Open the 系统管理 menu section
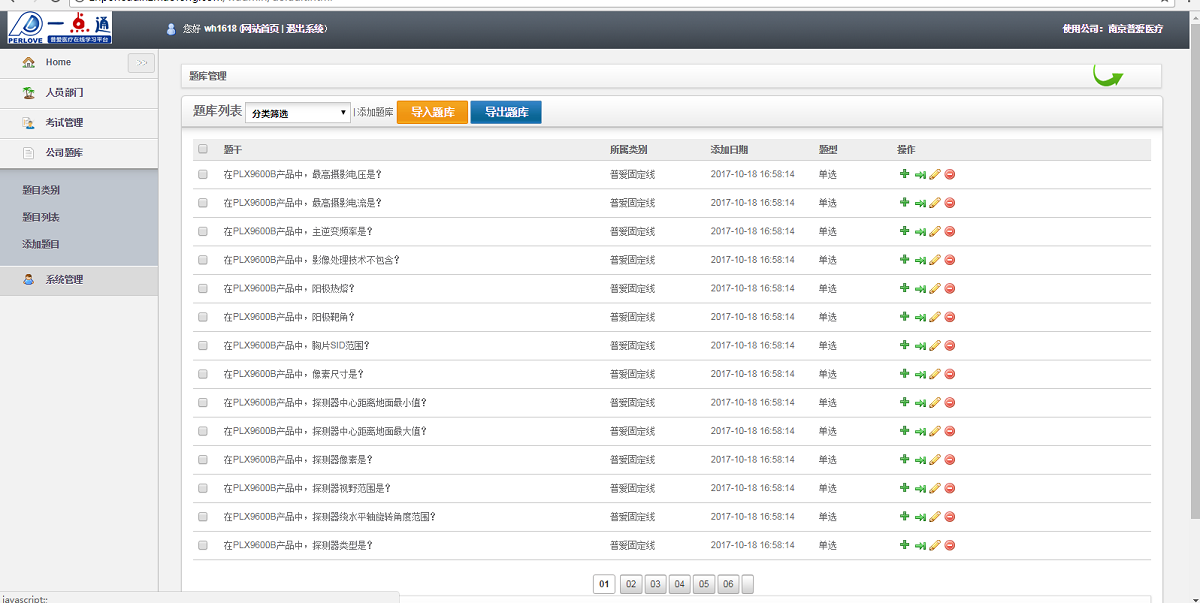Screen dimensions: 1200x603 64,280
